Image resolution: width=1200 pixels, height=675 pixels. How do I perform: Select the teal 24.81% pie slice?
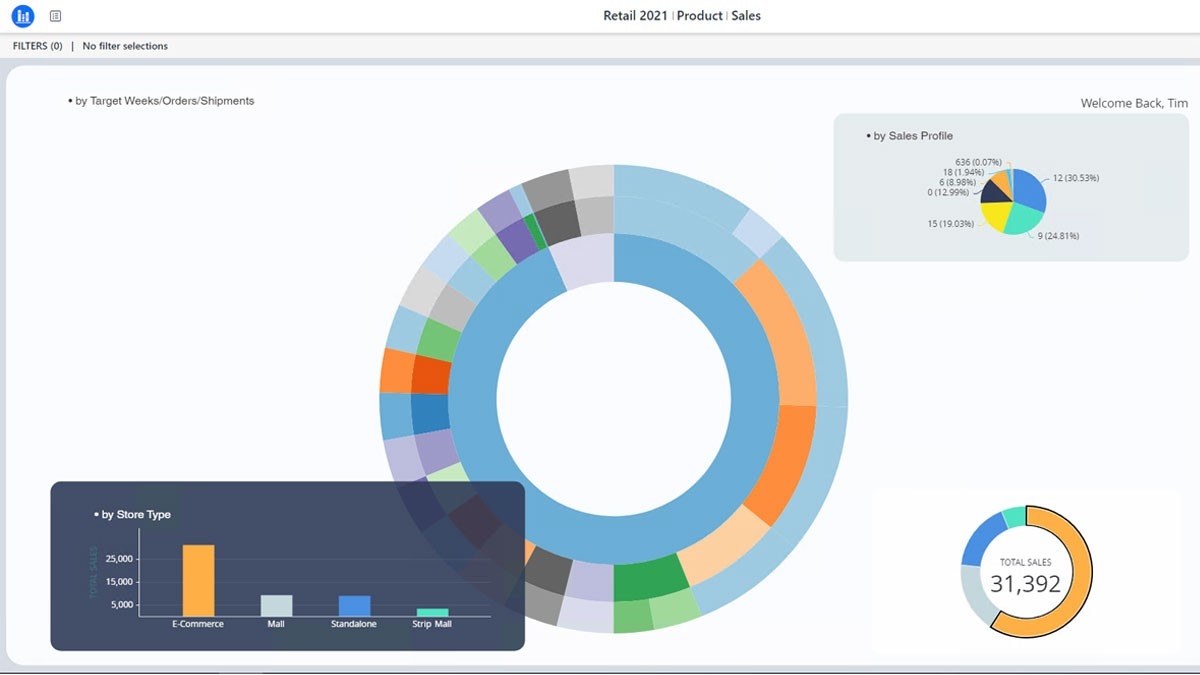pyautogui.click(x=1024, y=219)
